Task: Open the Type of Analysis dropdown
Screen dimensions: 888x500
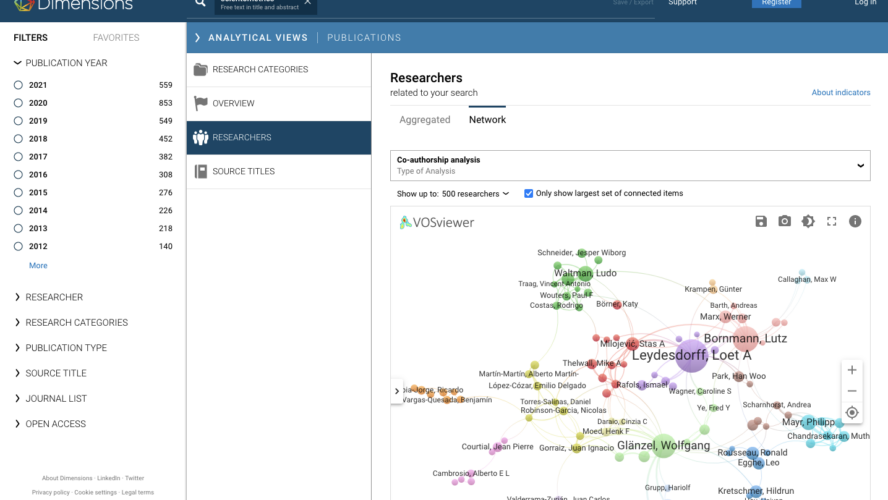Action: tap(629, 165)
